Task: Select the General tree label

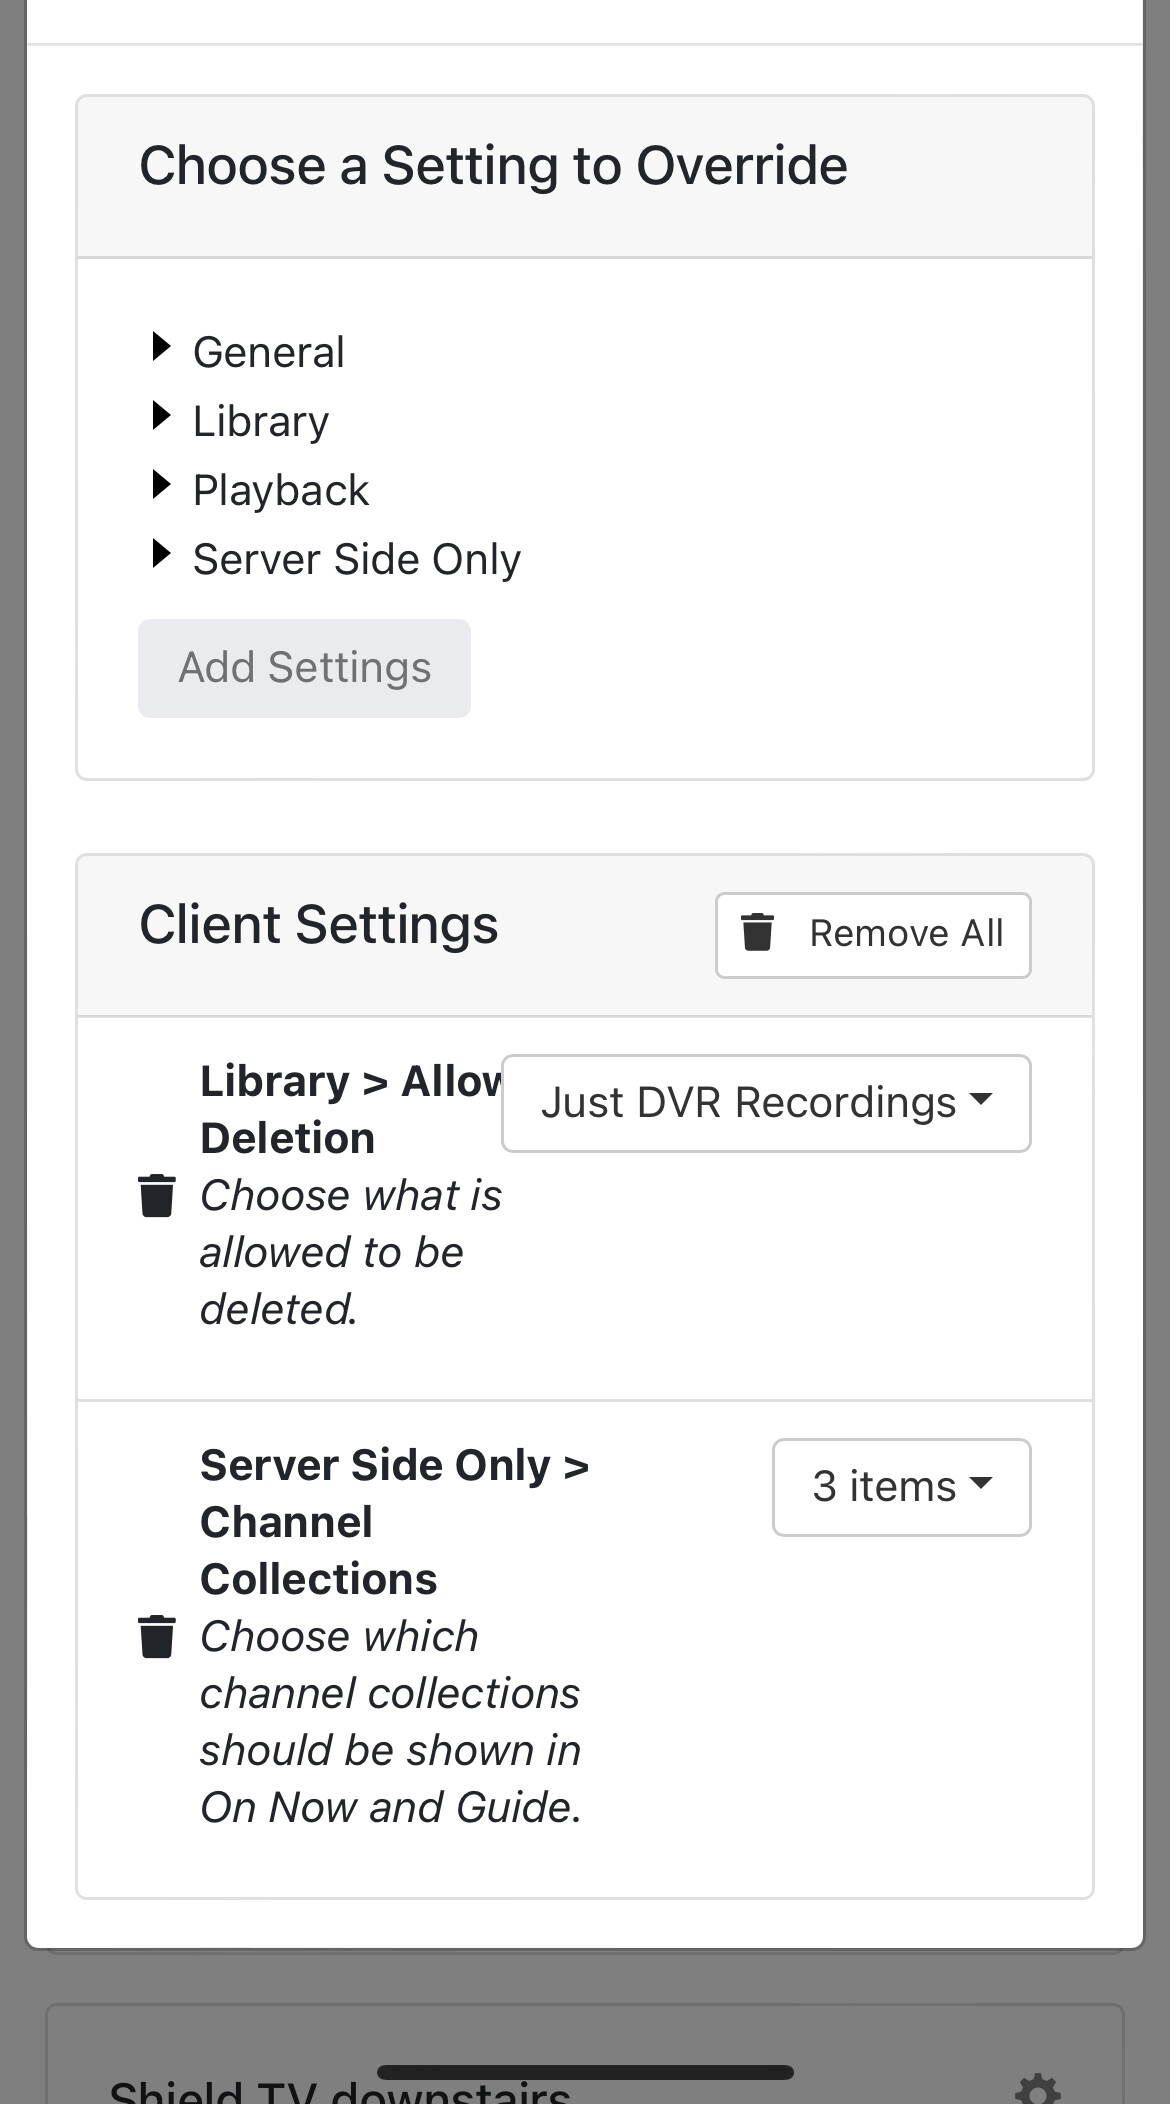Action: 268,352
